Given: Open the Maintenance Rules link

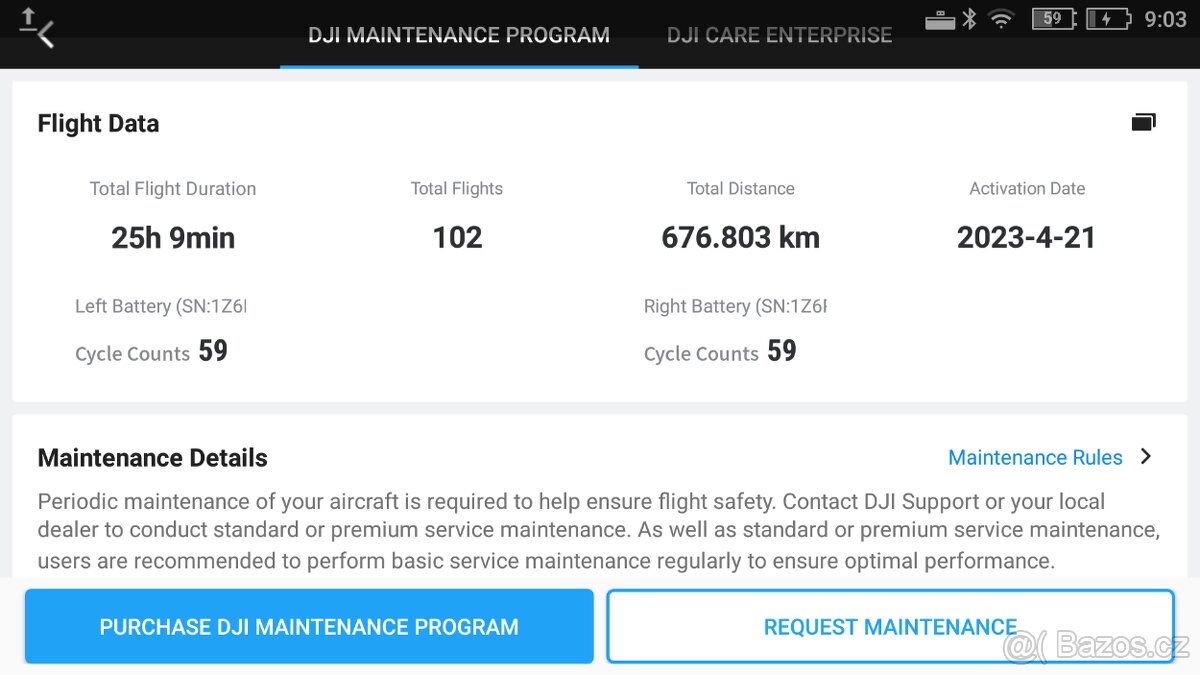Looking at the screenshot, I should (1035, 457).
